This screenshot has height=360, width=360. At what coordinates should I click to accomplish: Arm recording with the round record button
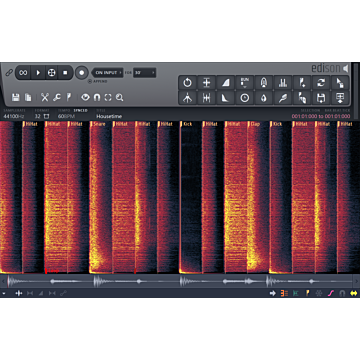[x=82, y=72]
